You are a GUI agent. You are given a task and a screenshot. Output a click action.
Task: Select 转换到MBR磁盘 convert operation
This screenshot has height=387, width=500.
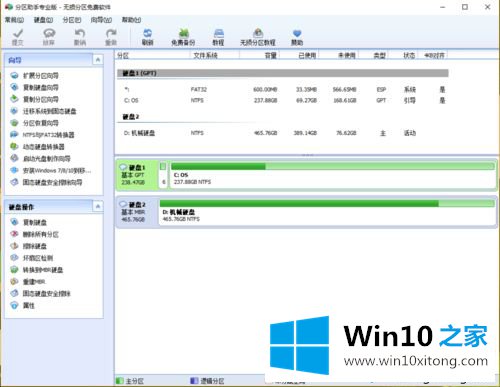37,270
